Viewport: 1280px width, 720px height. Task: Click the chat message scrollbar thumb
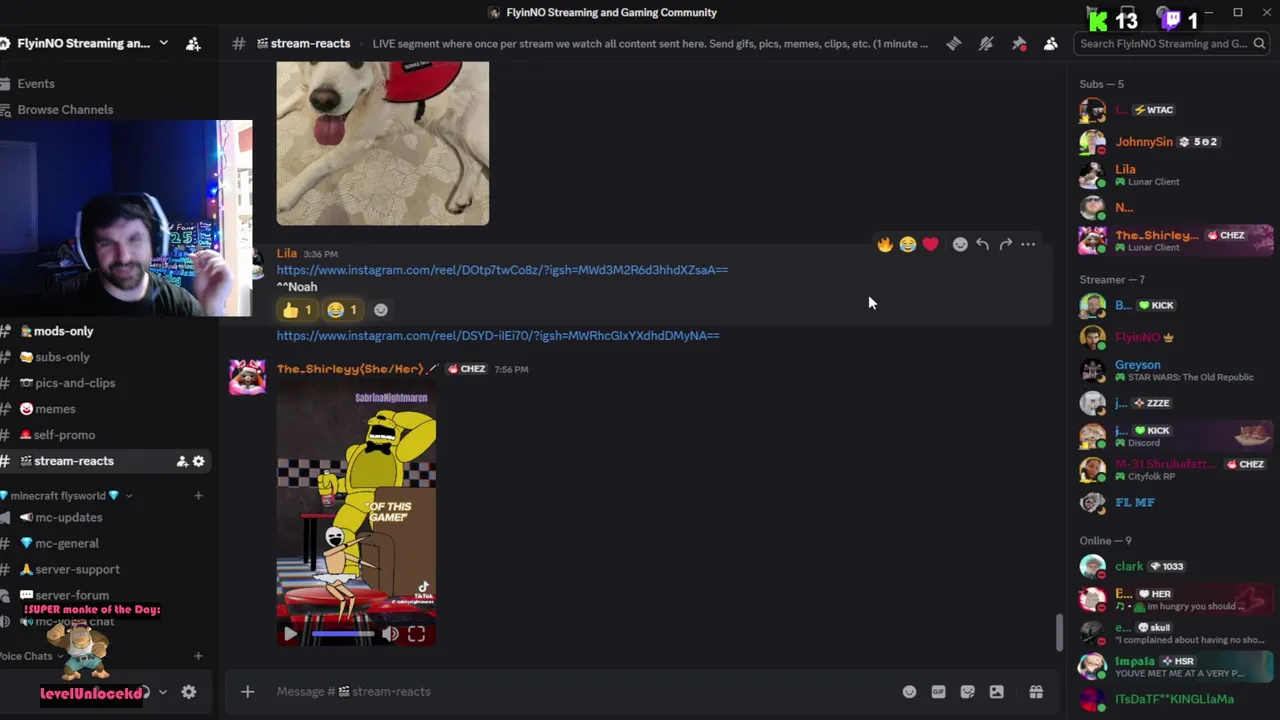pos(1059,633)
